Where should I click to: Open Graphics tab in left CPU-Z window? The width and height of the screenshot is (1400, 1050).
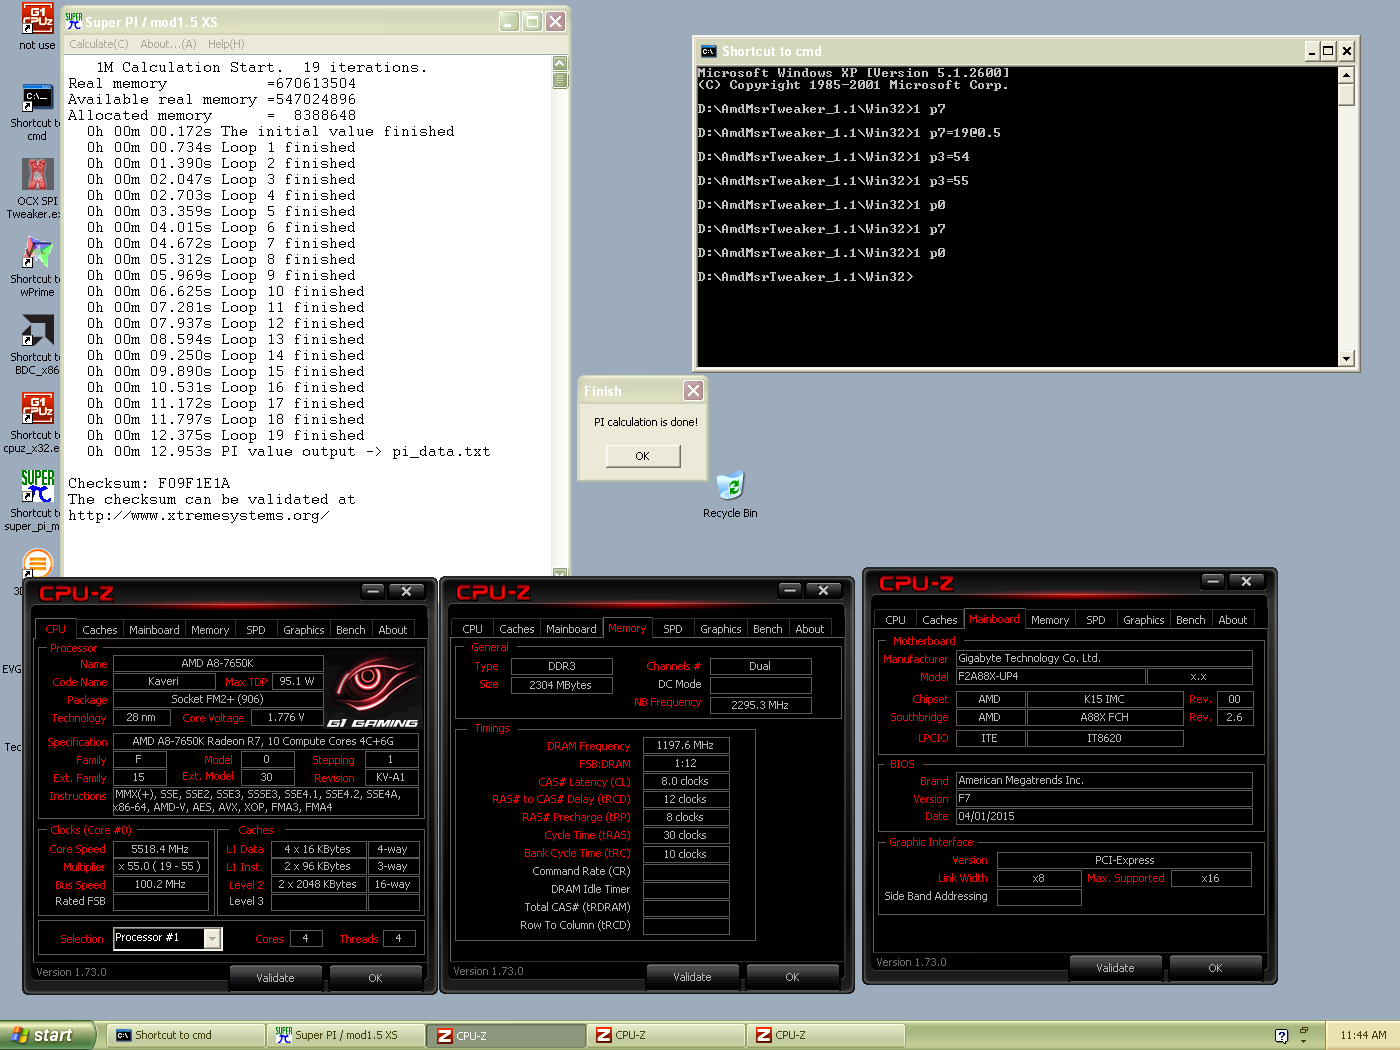304,630
